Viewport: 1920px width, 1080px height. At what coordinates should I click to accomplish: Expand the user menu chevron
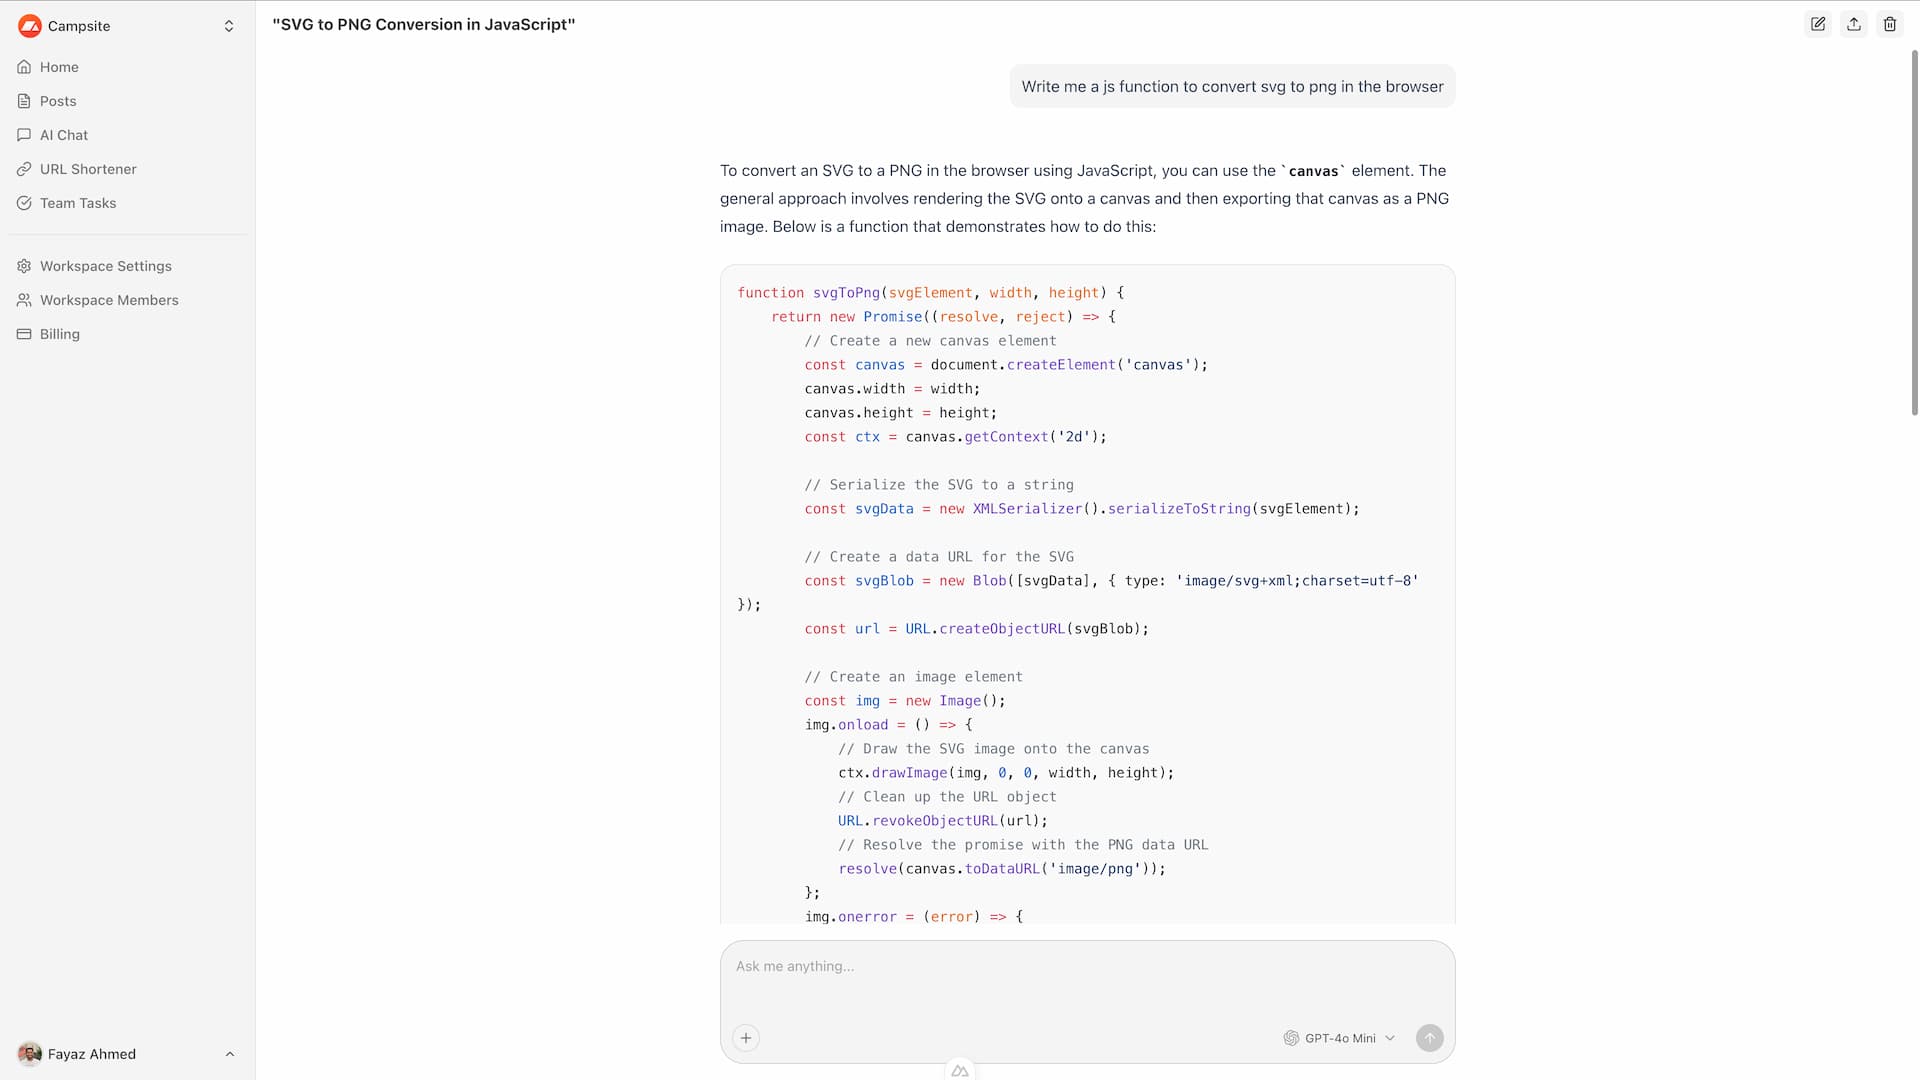coord(230,1054)
